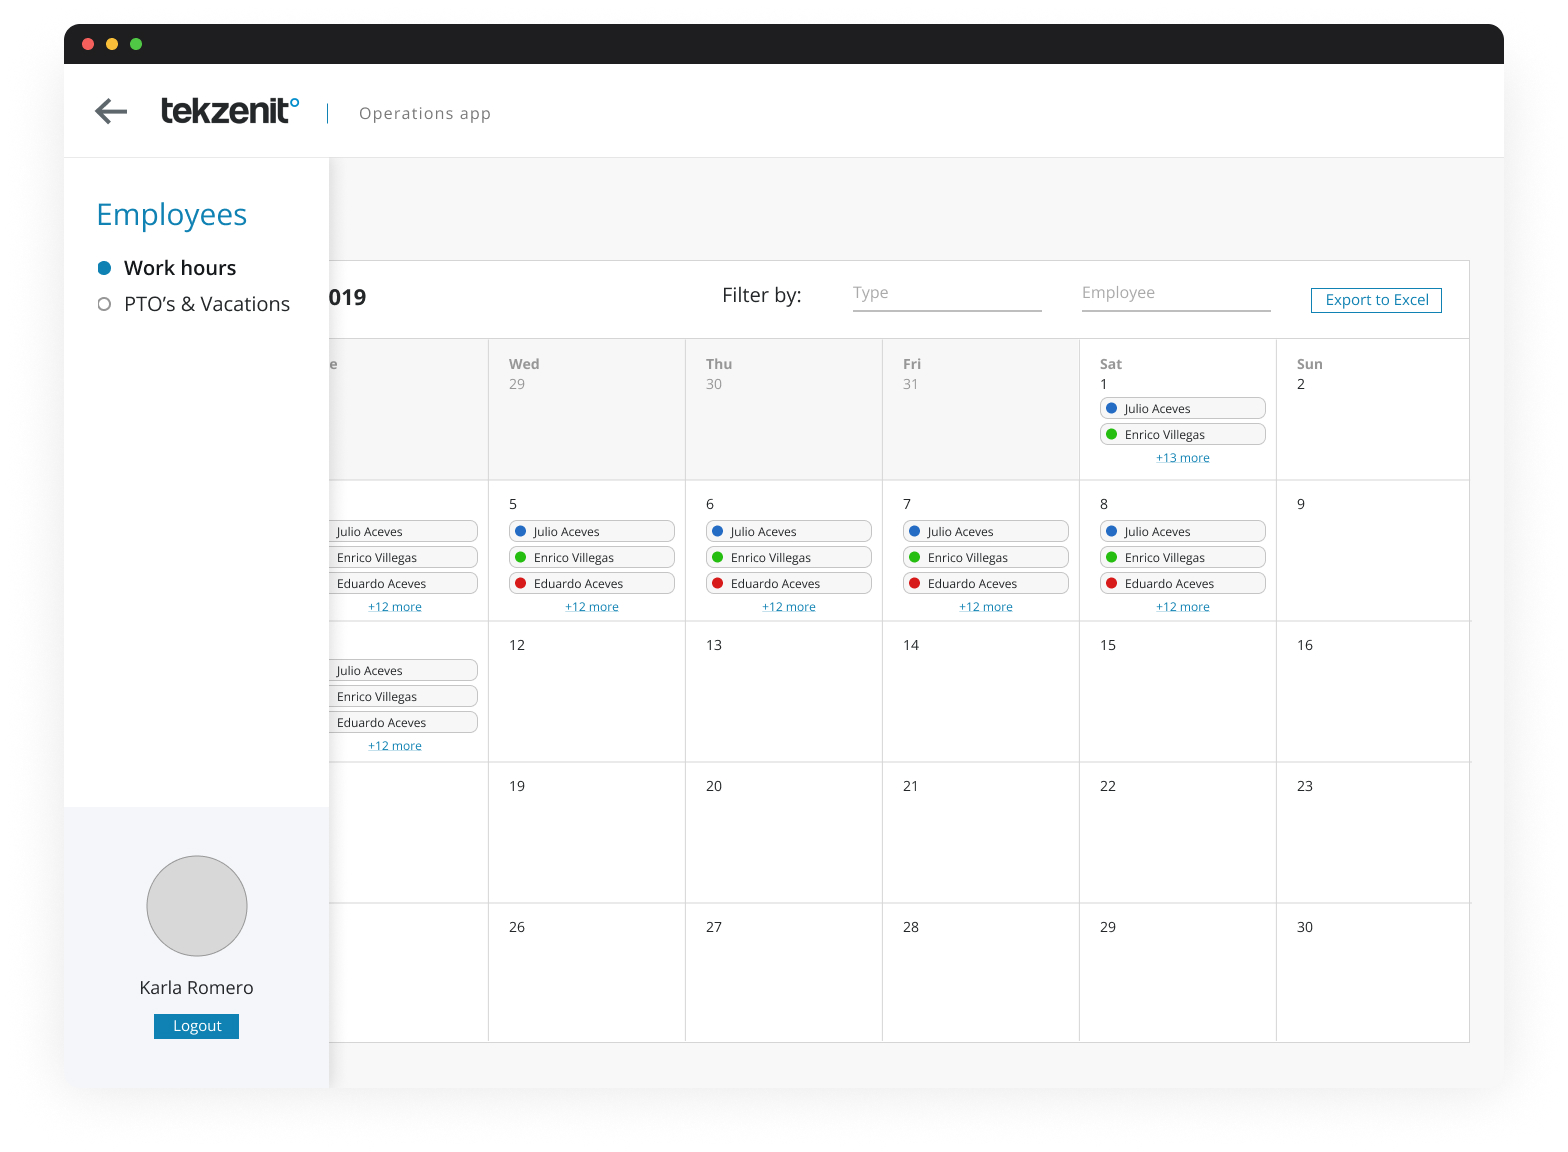Select Eduardo Aceves entry on day 5
Screen dimensions: 1568x1152
coord(592,583)
